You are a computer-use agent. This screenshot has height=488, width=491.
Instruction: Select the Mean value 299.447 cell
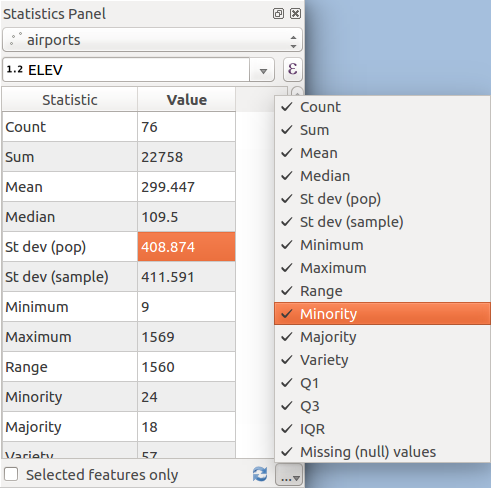click(186, 187)
